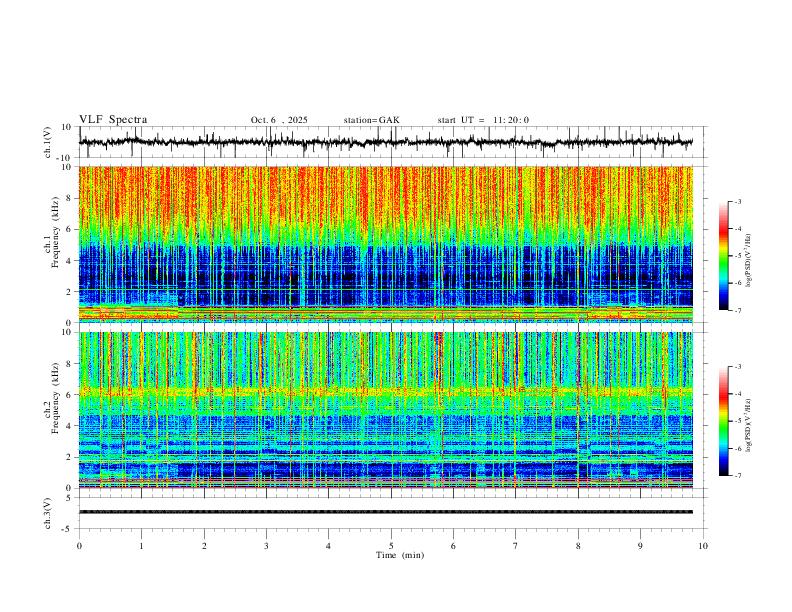Click the ch.1 spectrogram panel
Viewport: 792px width, 612px height.
click(386, 244)
